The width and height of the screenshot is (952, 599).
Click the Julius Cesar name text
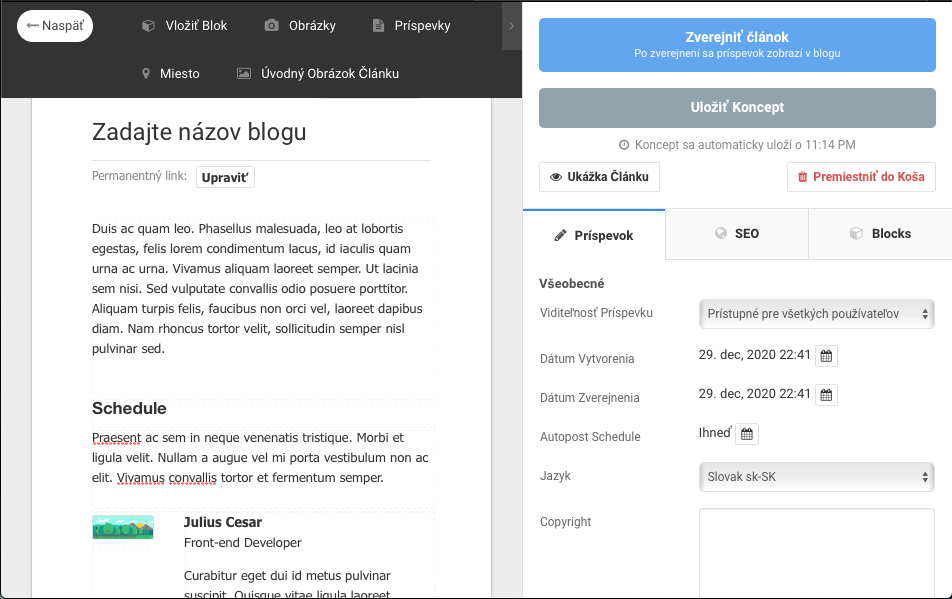[223, 522]
